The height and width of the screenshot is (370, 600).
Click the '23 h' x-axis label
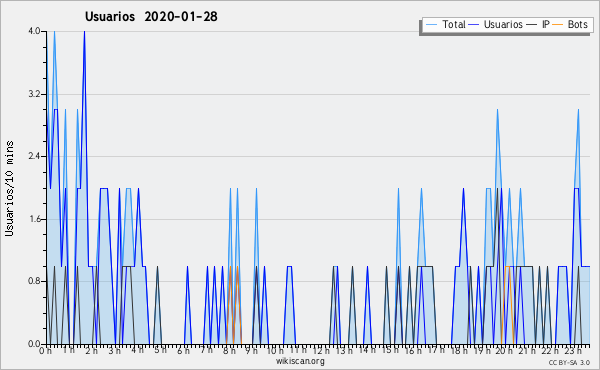(574, 351)
